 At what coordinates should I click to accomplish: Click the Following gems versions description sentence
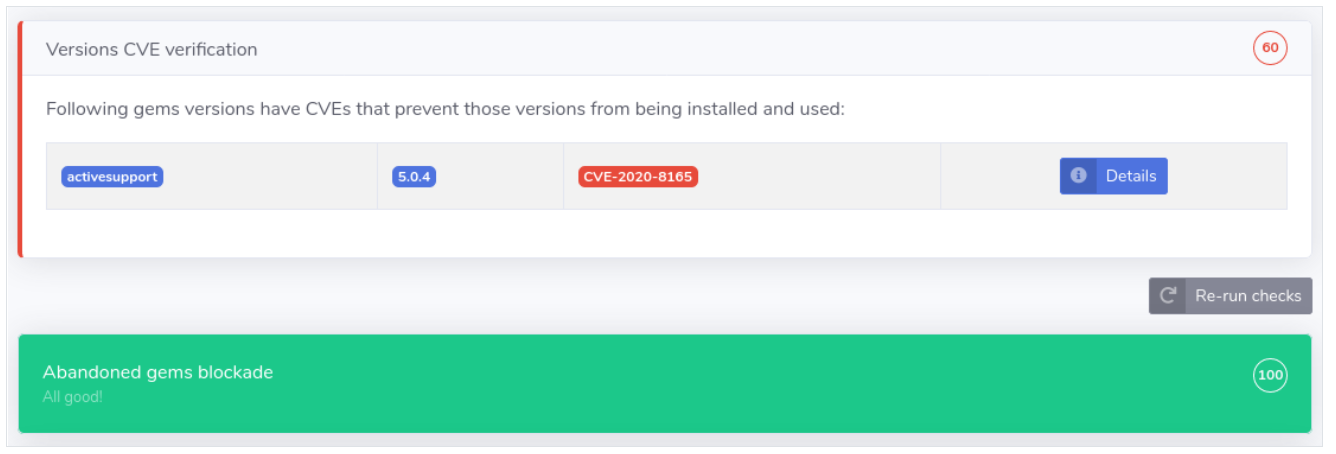[x=445, y=108]
